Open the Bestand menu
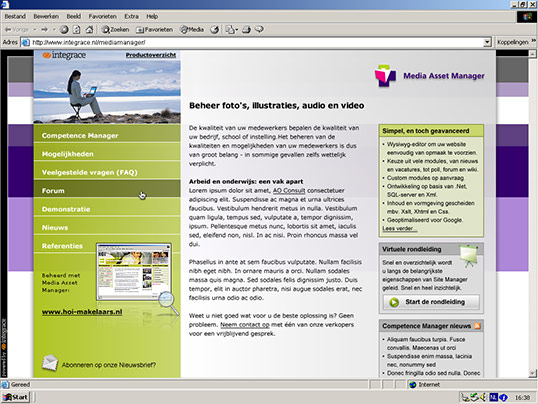Image resolution: width=538 pixels, height=404 pixels. coord(15,16)
